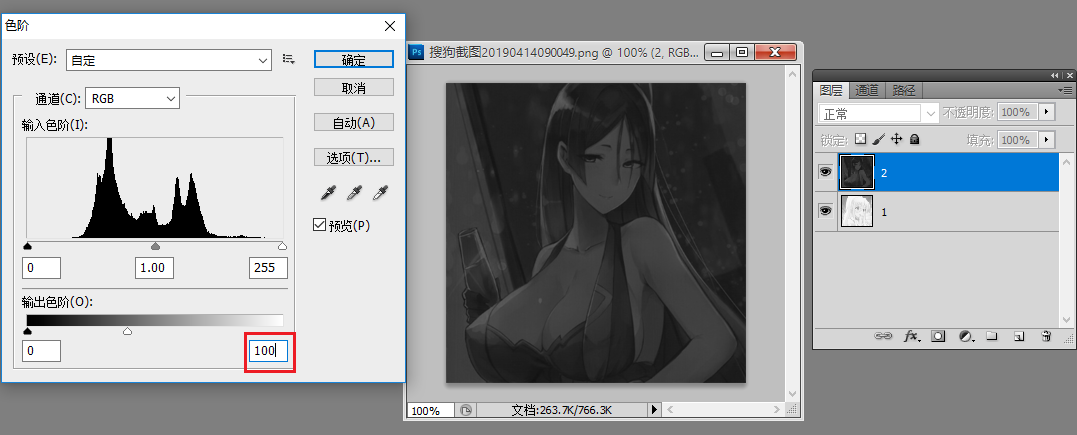Click the 确定 button
The height and width of the screenshot is (435, 1077).
[354, 59]
